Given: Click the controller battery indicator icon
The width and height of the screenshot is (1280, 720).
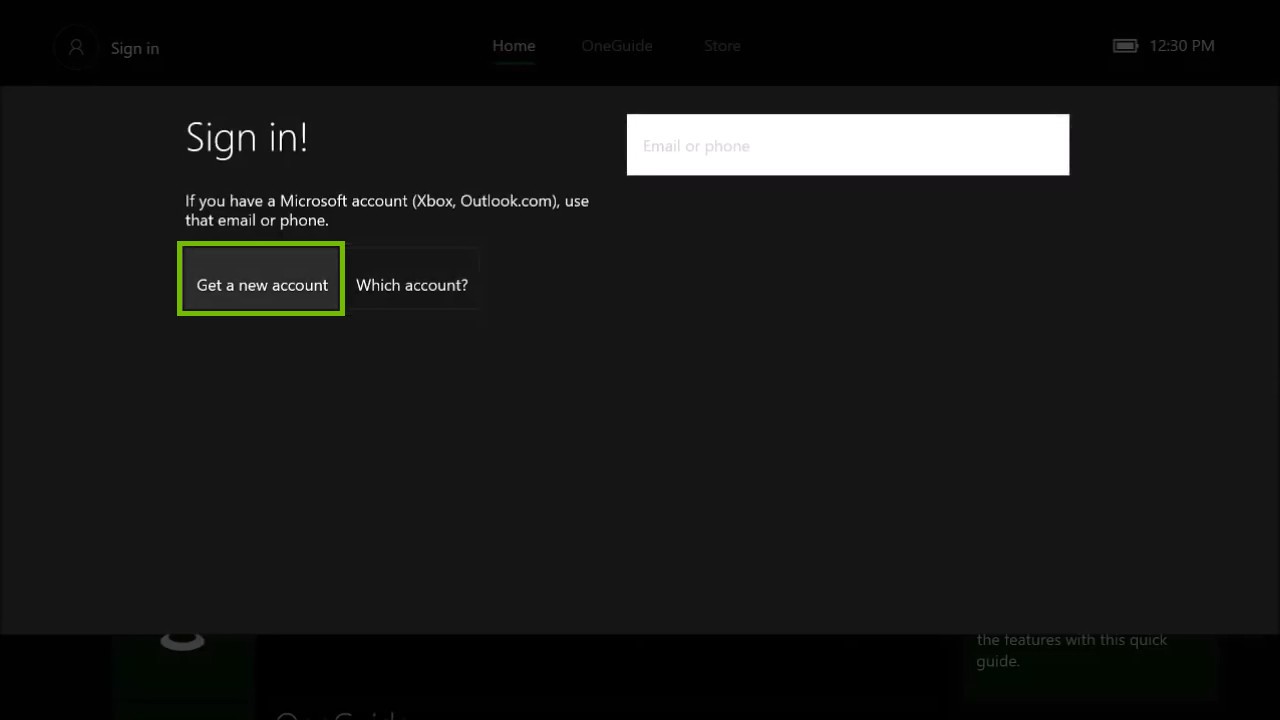Looking at the screenshot, I should (1124, 46).
